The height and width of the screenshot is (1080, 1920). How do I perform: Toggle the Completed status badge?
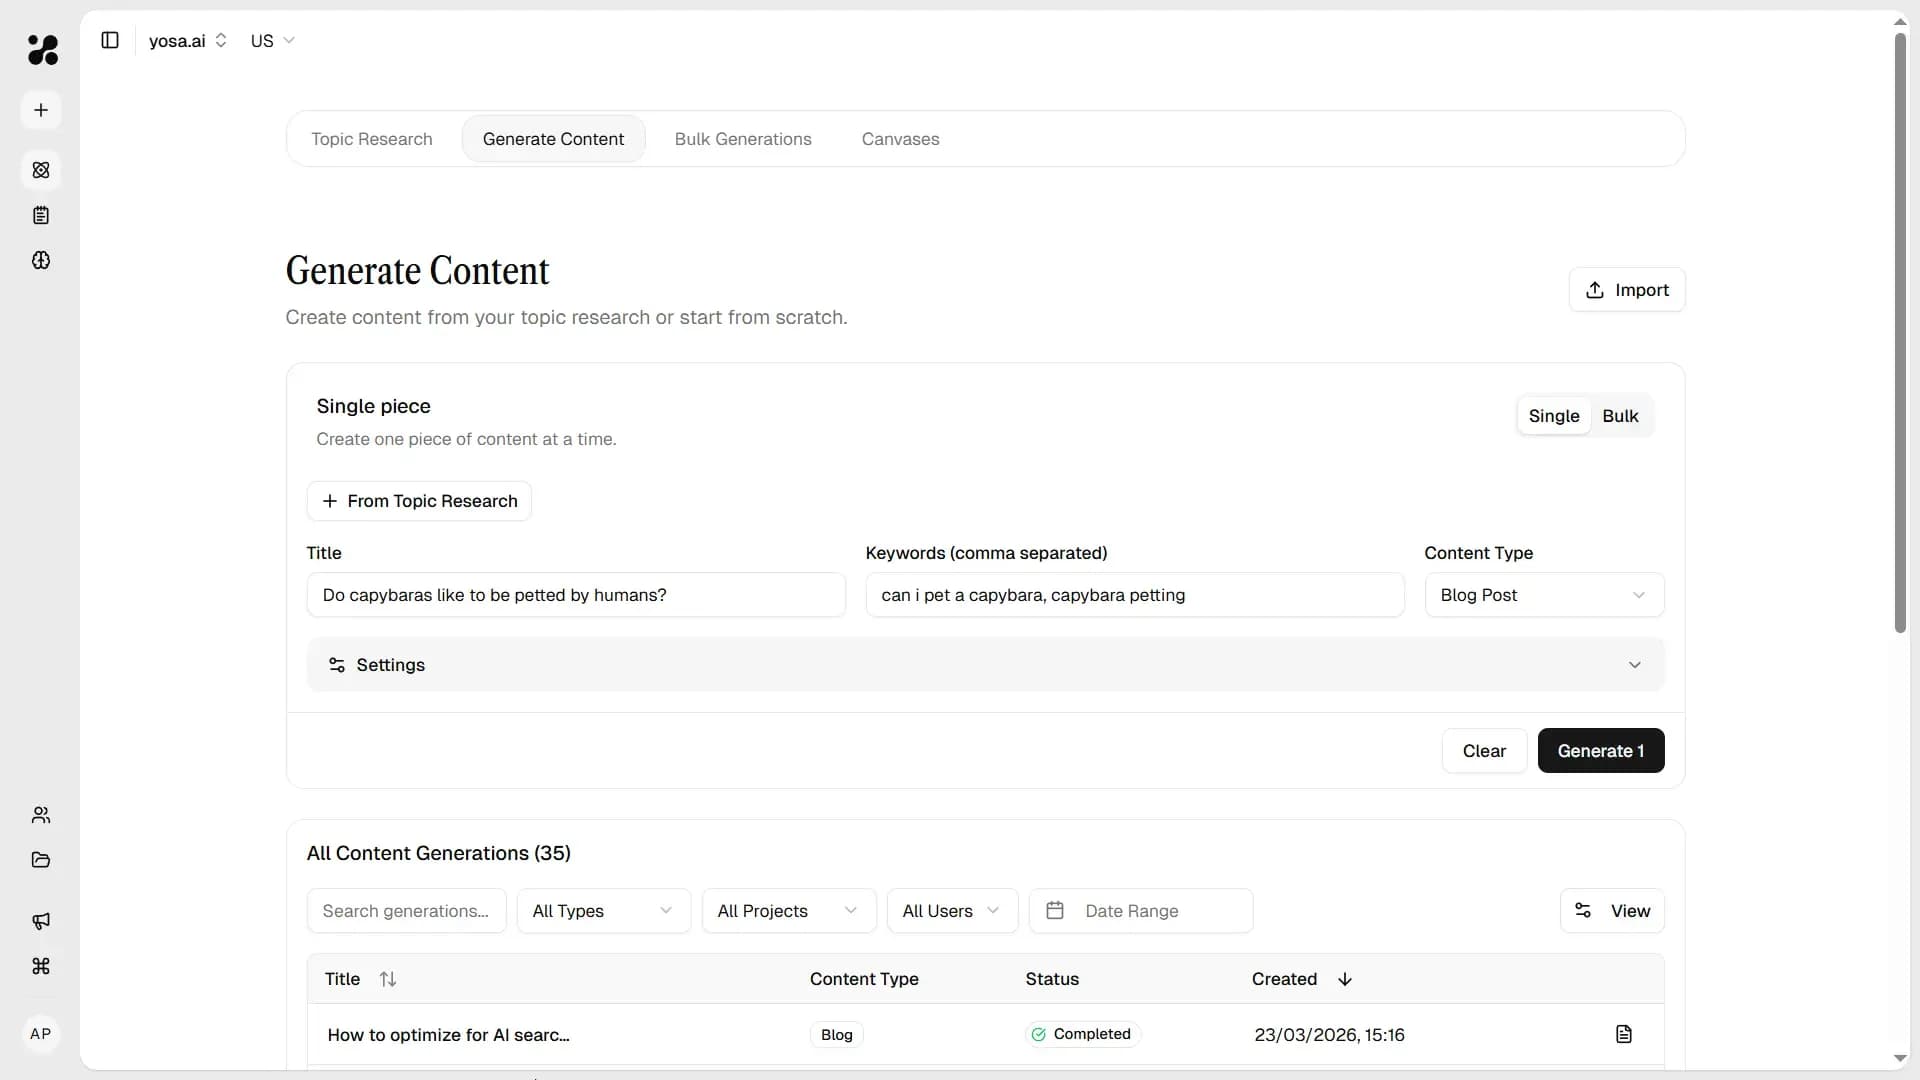1082,1034
